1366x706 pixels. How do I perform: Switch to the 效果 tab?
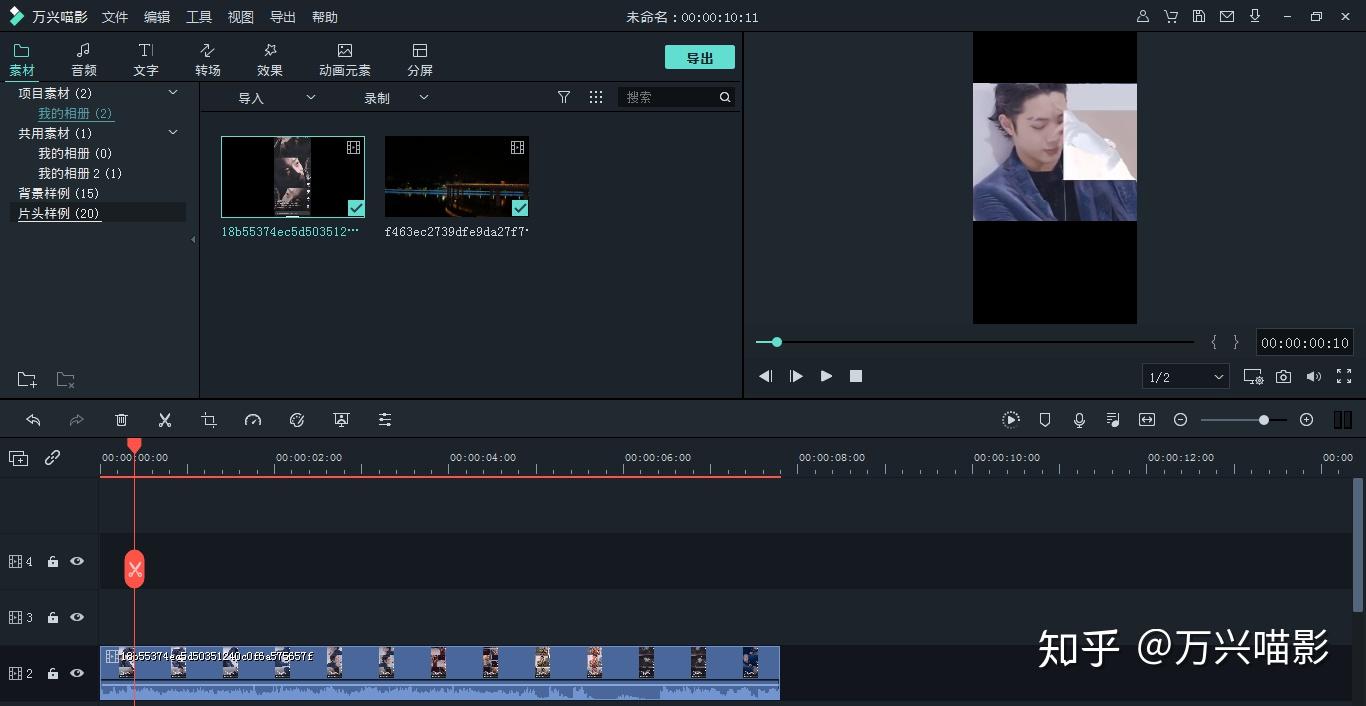[x=270, y=60]
